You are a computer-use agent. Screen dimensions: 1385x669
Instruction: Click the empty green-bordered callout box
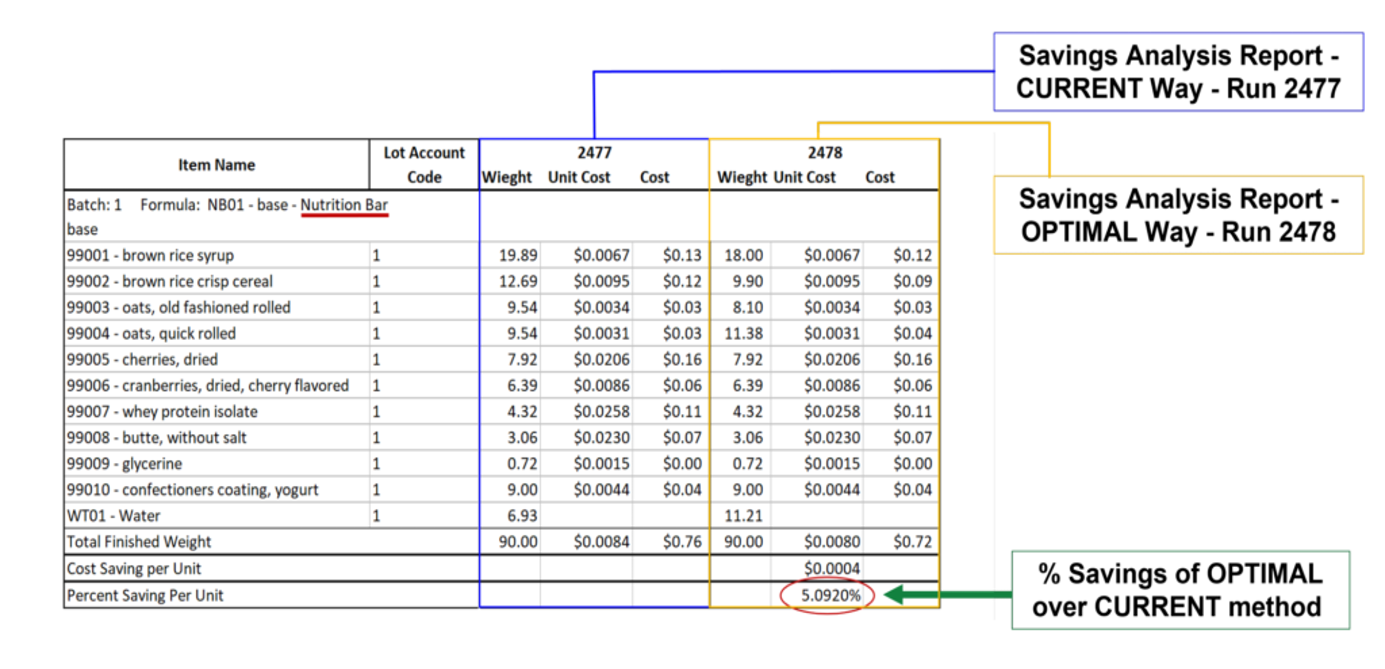[x=1180, y=590]
